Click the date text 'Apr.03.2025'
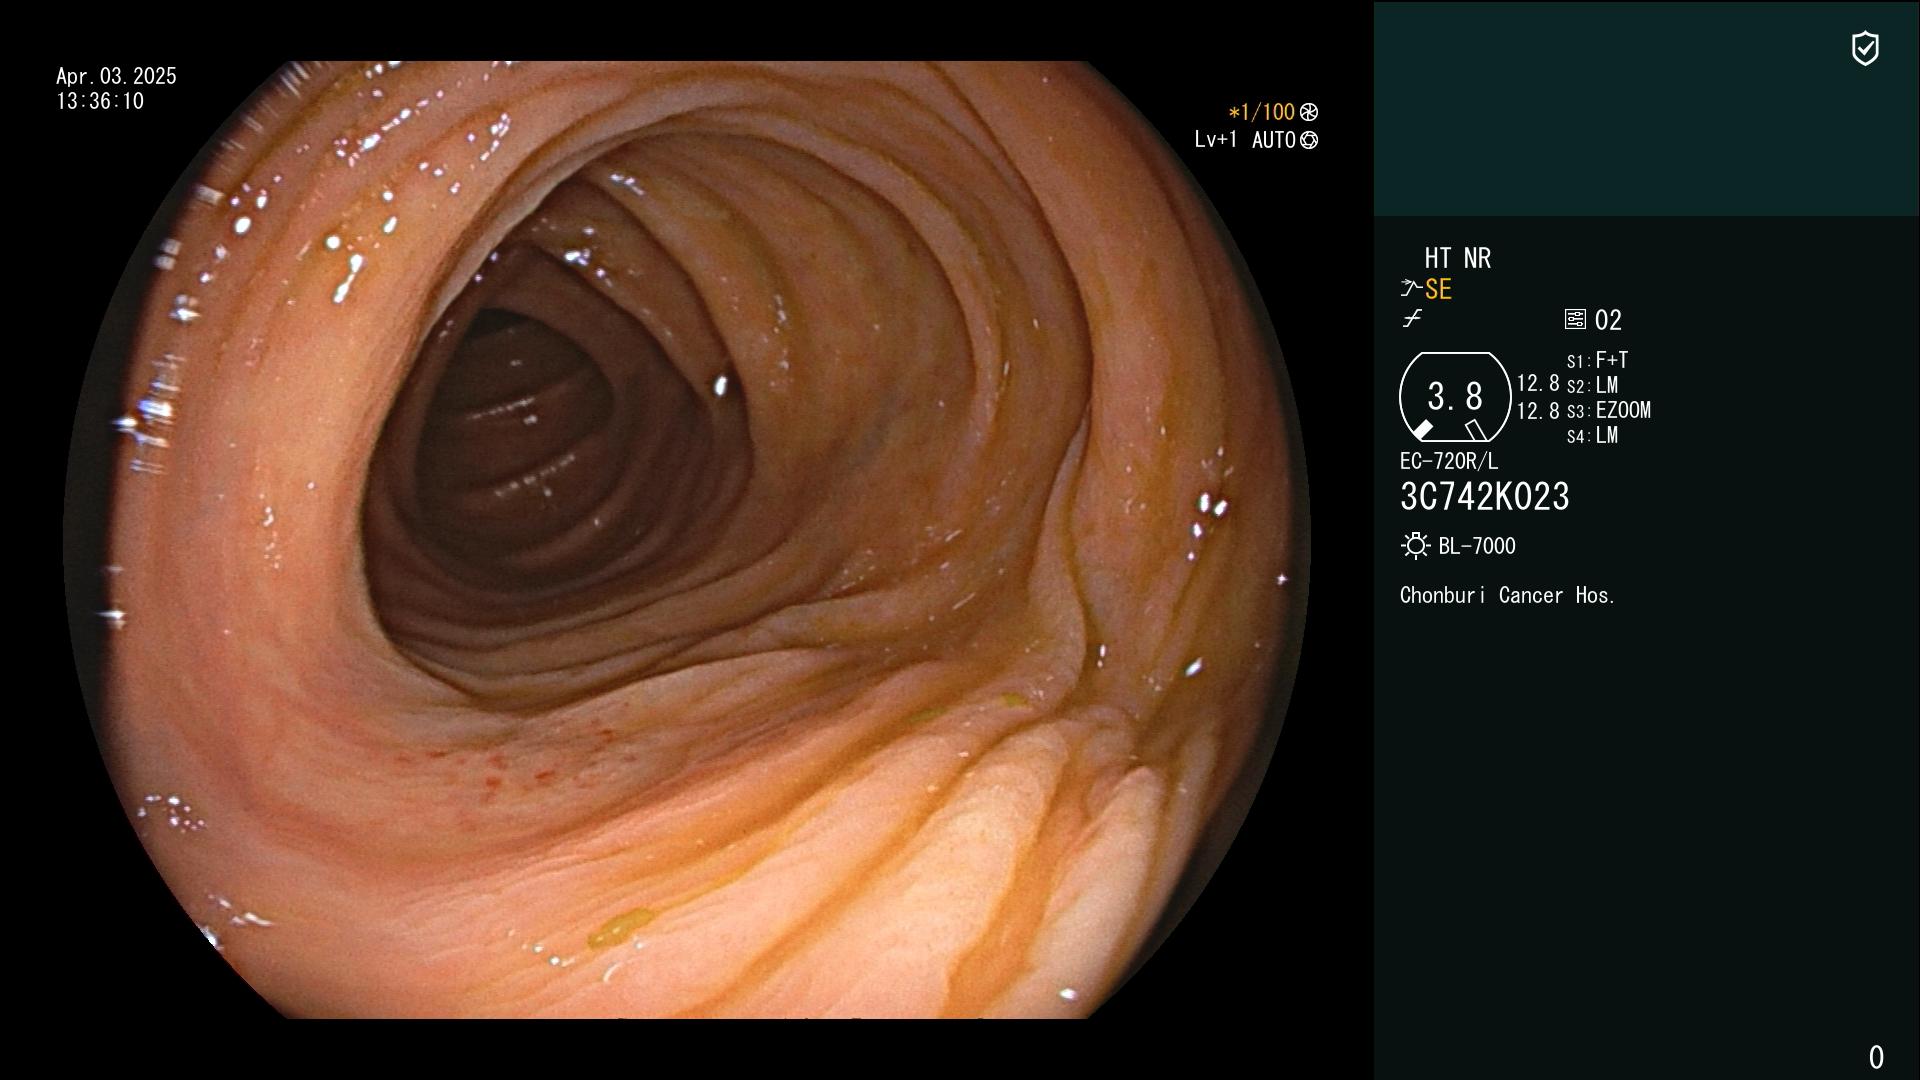The width and height of the screenshot is (1920, 1080). click(116, 76)
